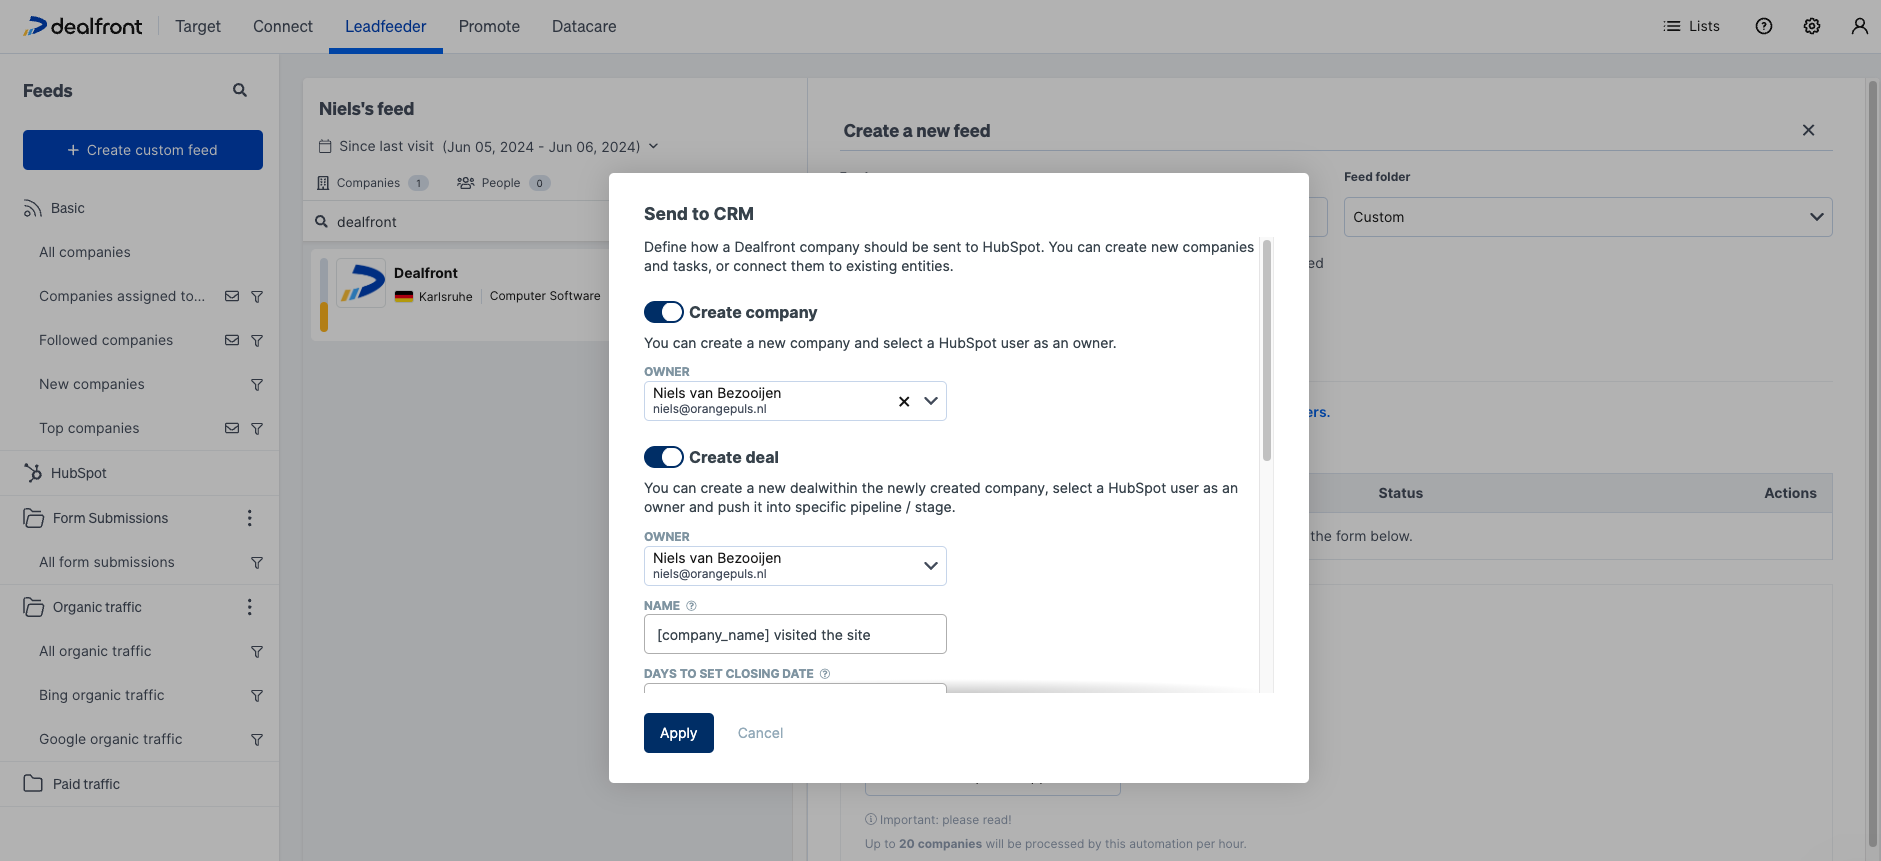The height and width of the screenshot is (861, 1881).
Task: Expand the Create deal owner dropdown
Action: click(931, 566)
